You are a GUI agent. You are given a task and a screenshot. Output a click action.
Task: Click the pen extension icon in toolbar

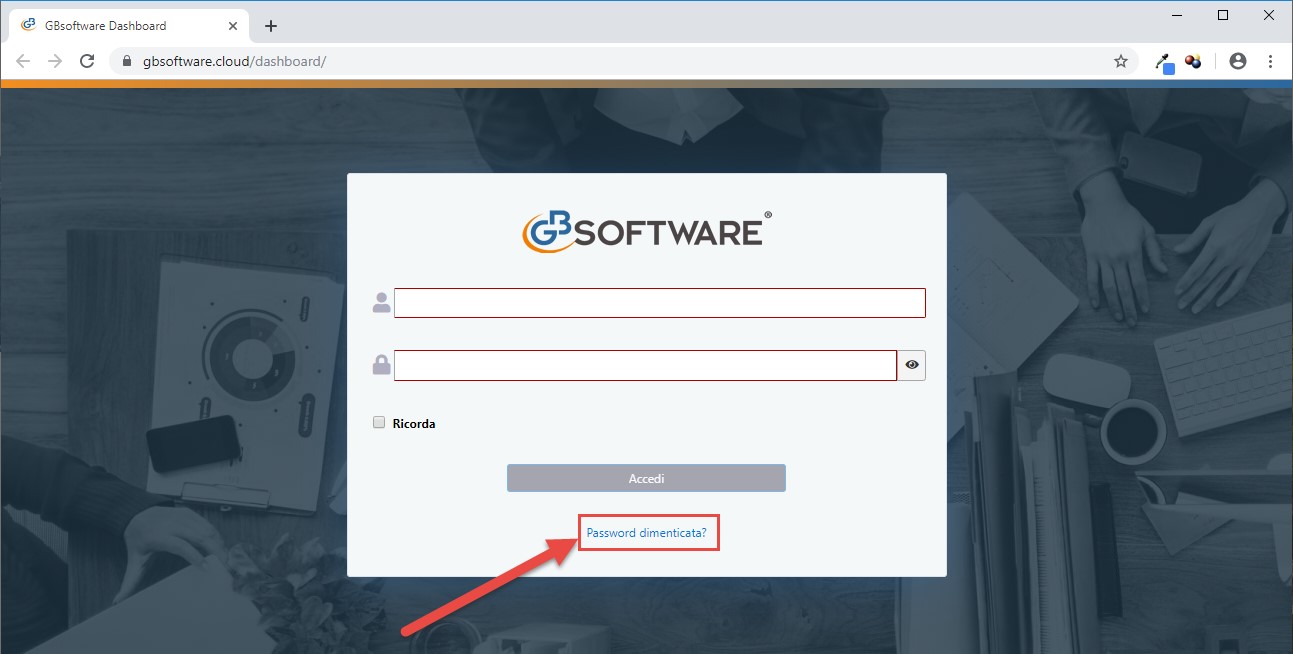(1164, 62)
